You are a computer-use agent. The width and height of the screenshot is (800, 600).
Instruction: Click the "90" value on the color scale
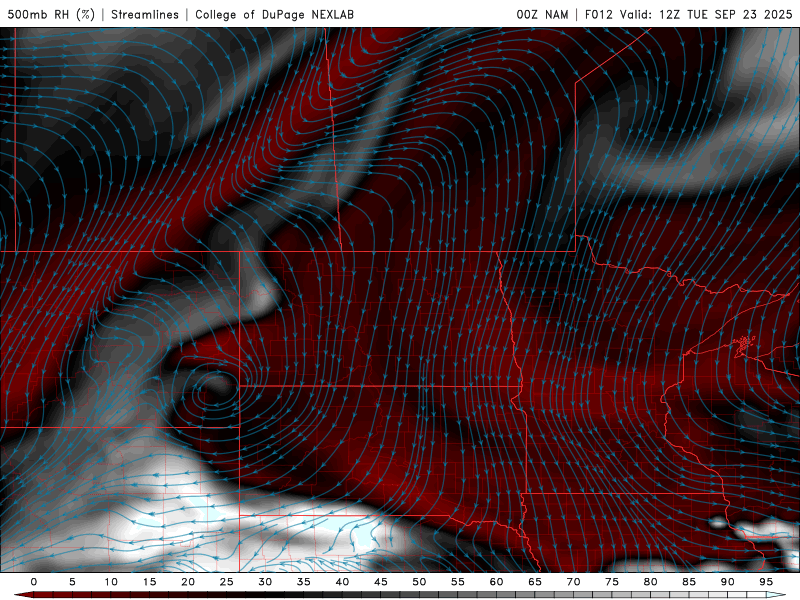pyautogui.click(x=728, y=582)
